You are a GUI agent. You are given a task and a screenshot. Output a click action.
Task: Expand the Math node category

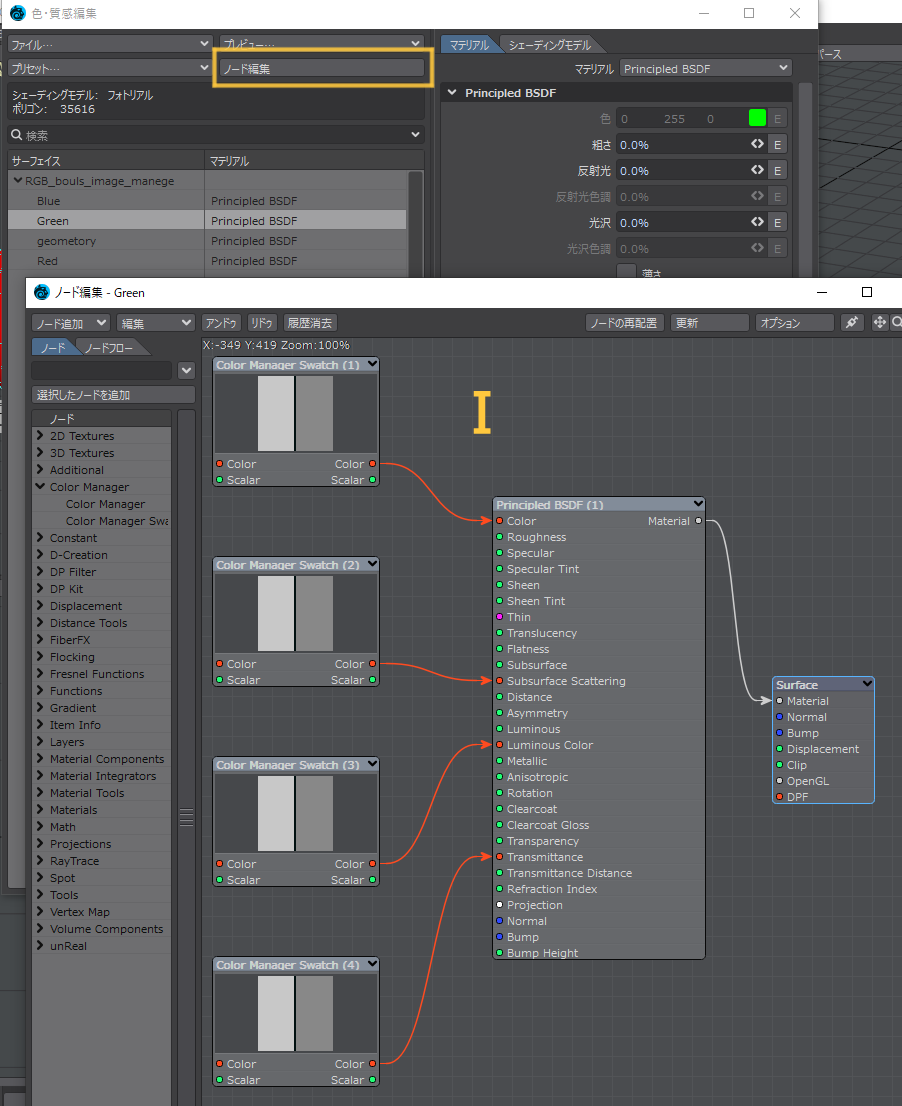point(40,827)
